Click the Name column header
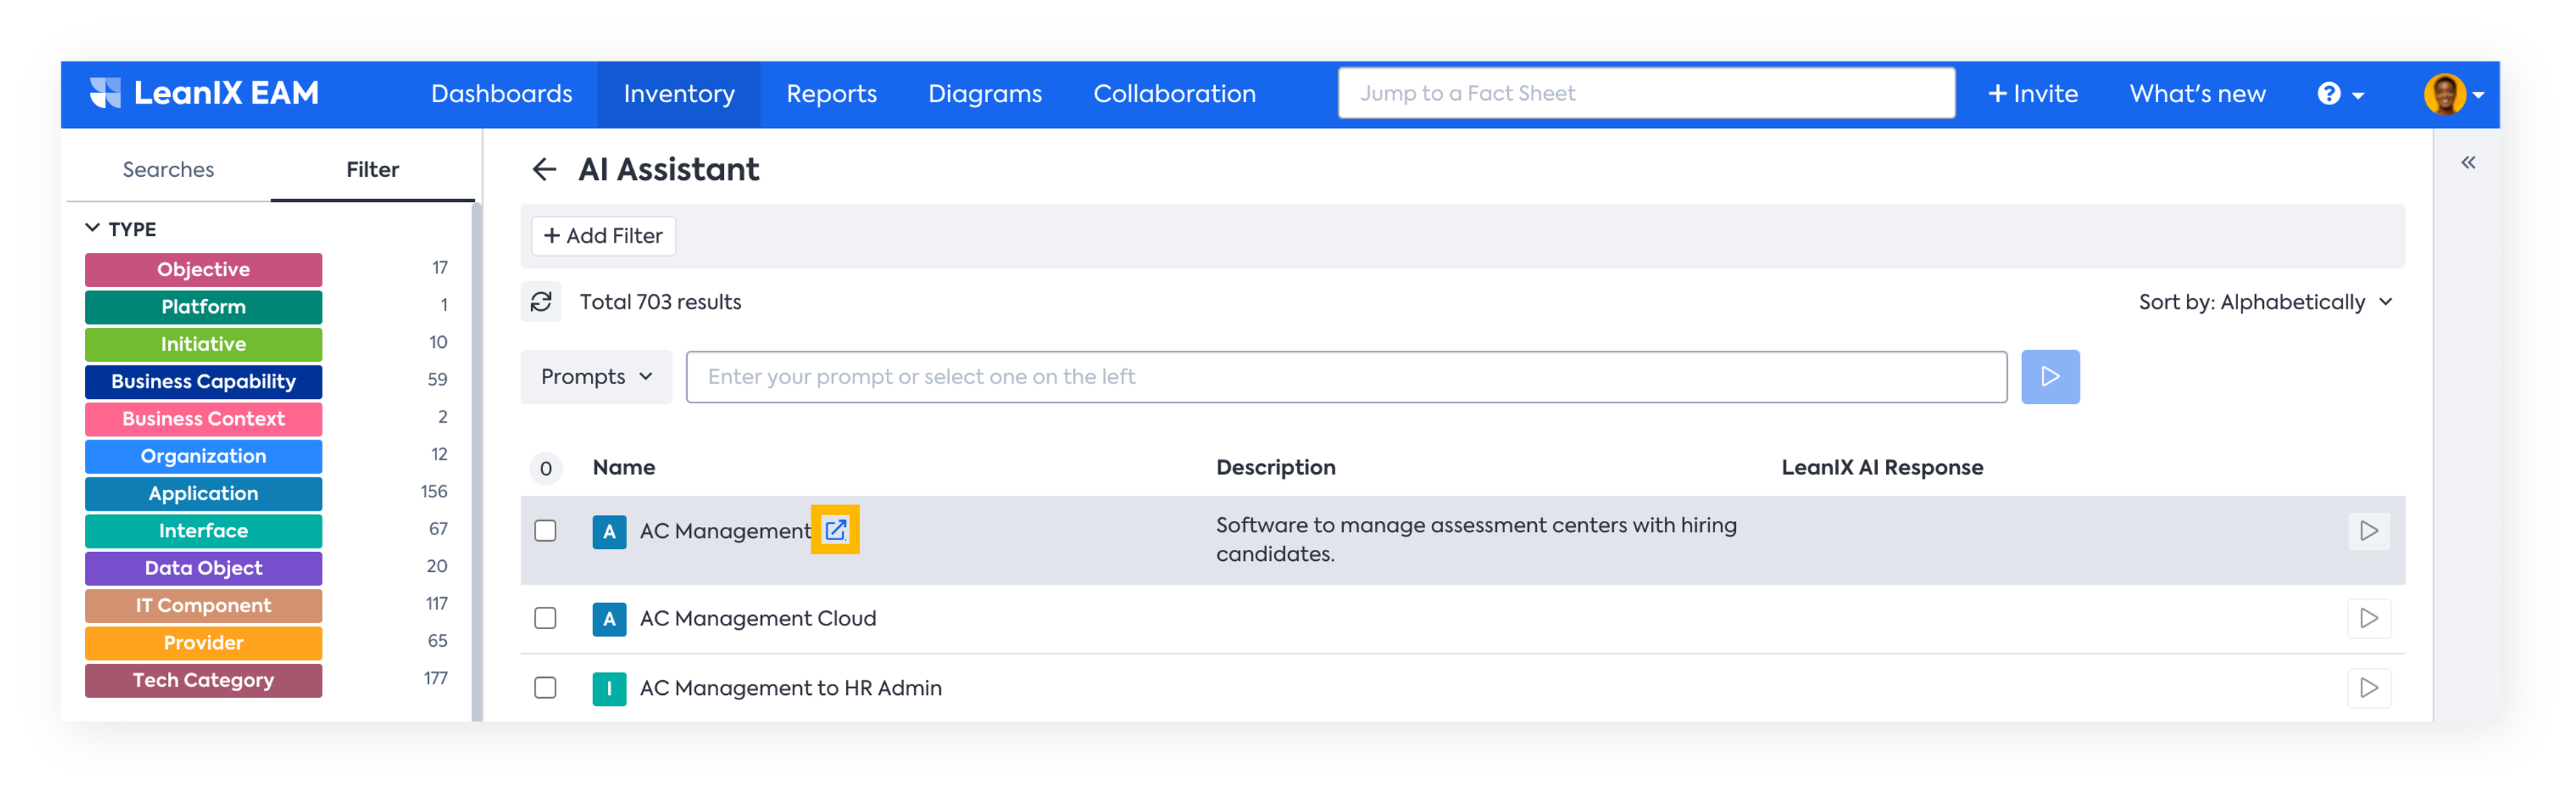 (x=624, y=468)
